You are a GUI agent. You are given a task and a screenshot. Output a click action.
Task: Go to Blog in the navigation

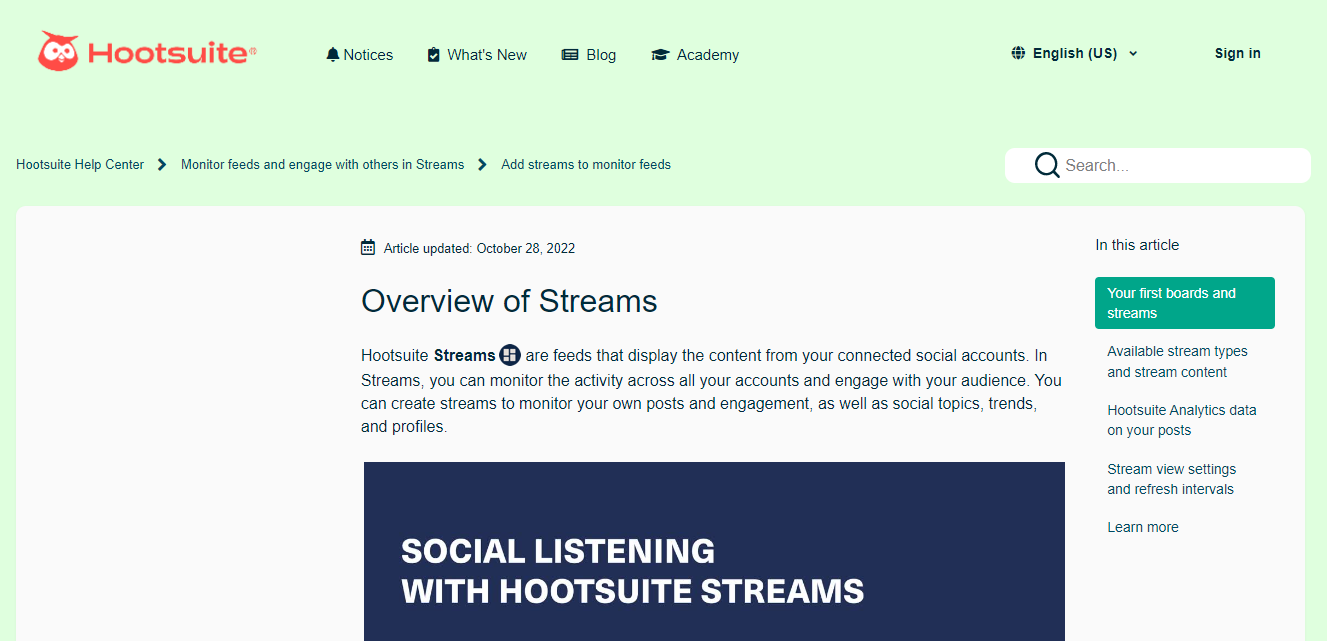click(589, 55)
